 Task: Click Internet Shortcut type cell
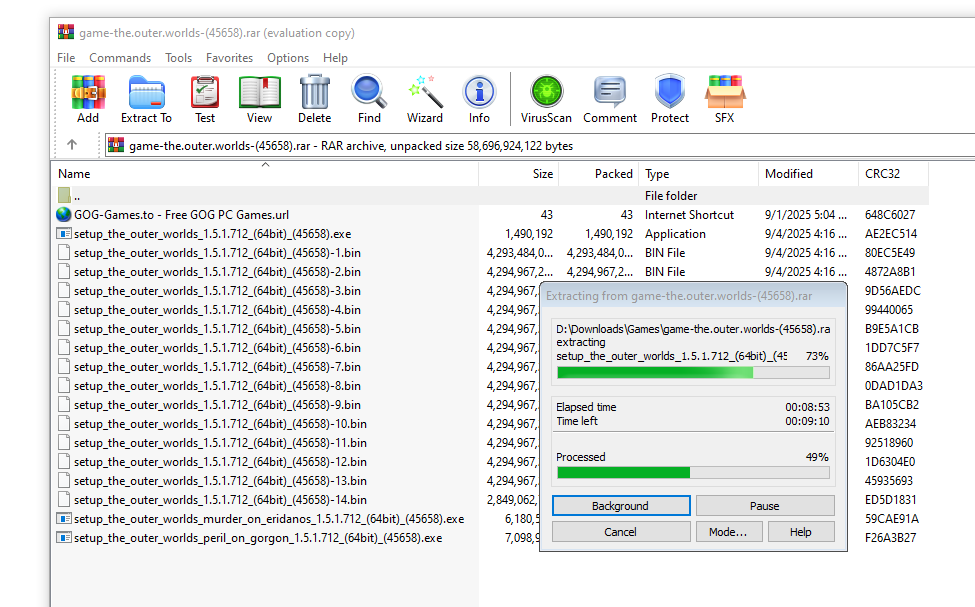point(689,215)
